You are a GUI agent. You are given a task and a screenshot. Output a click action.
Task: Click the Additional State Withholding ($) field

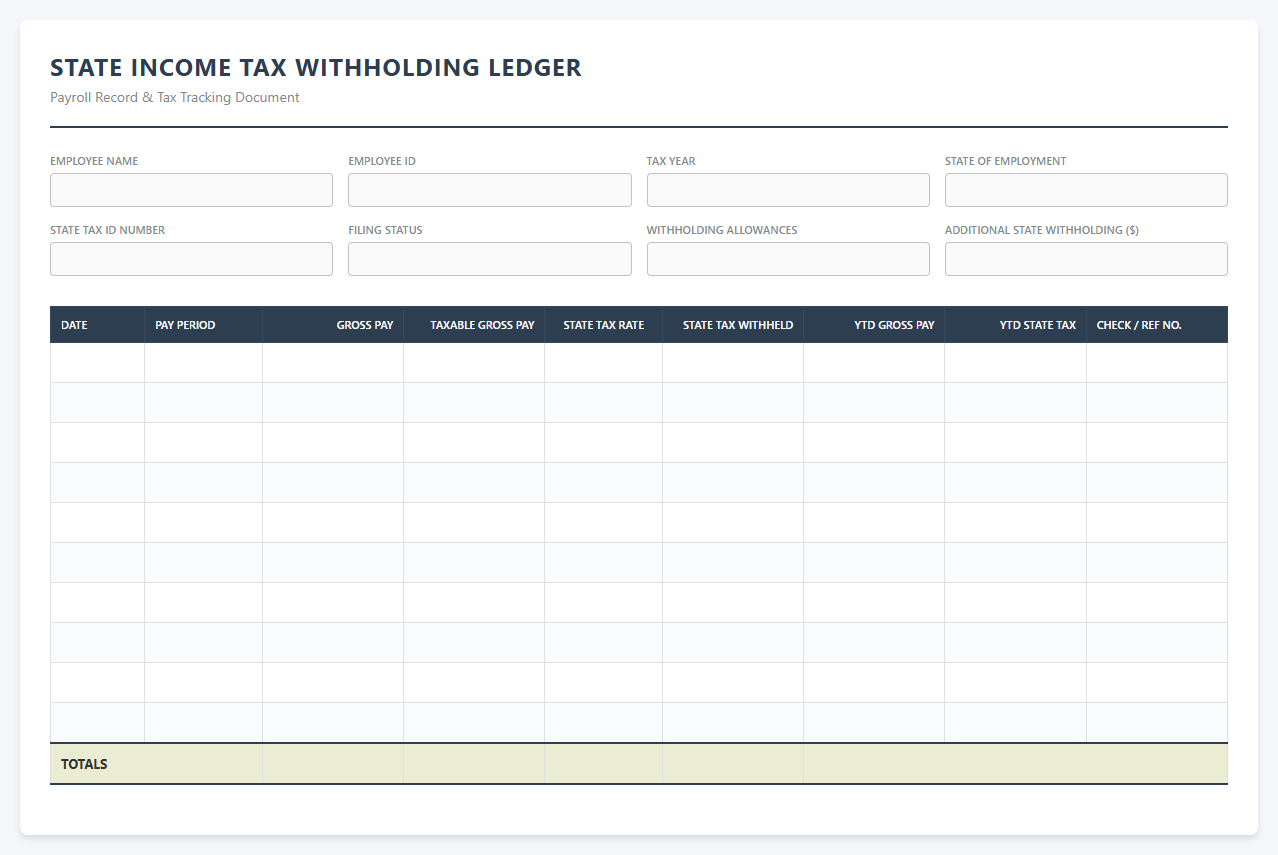point(1086,259)
